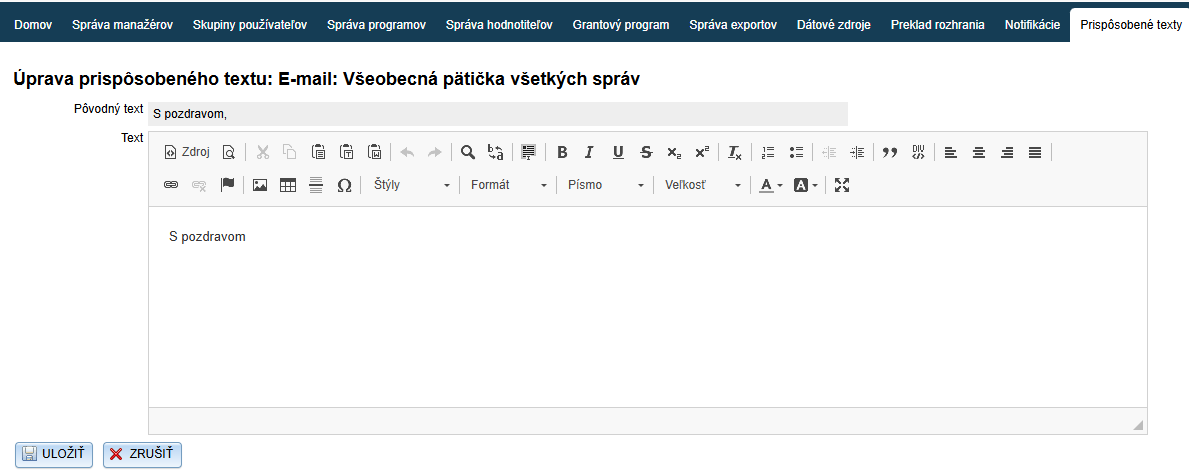Toggle underline formatting
Viewport: 1189px width, 476px height.
point(618,152)
